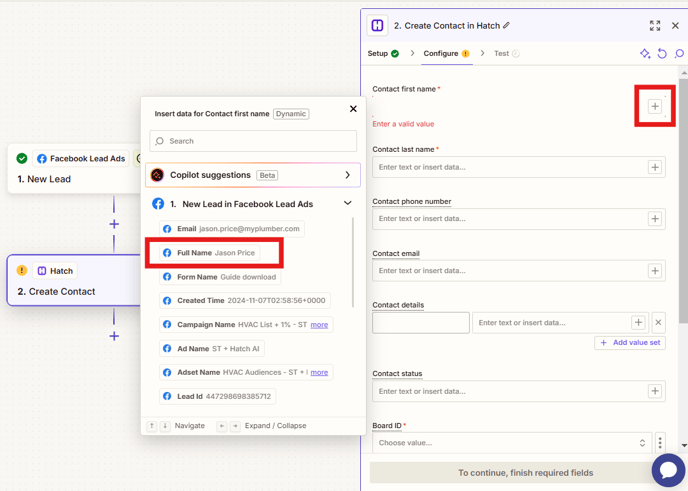The width and height of the screenshot is (688, 491).
Task: Add a step below Create Contact node
Action: coord(114,336)
